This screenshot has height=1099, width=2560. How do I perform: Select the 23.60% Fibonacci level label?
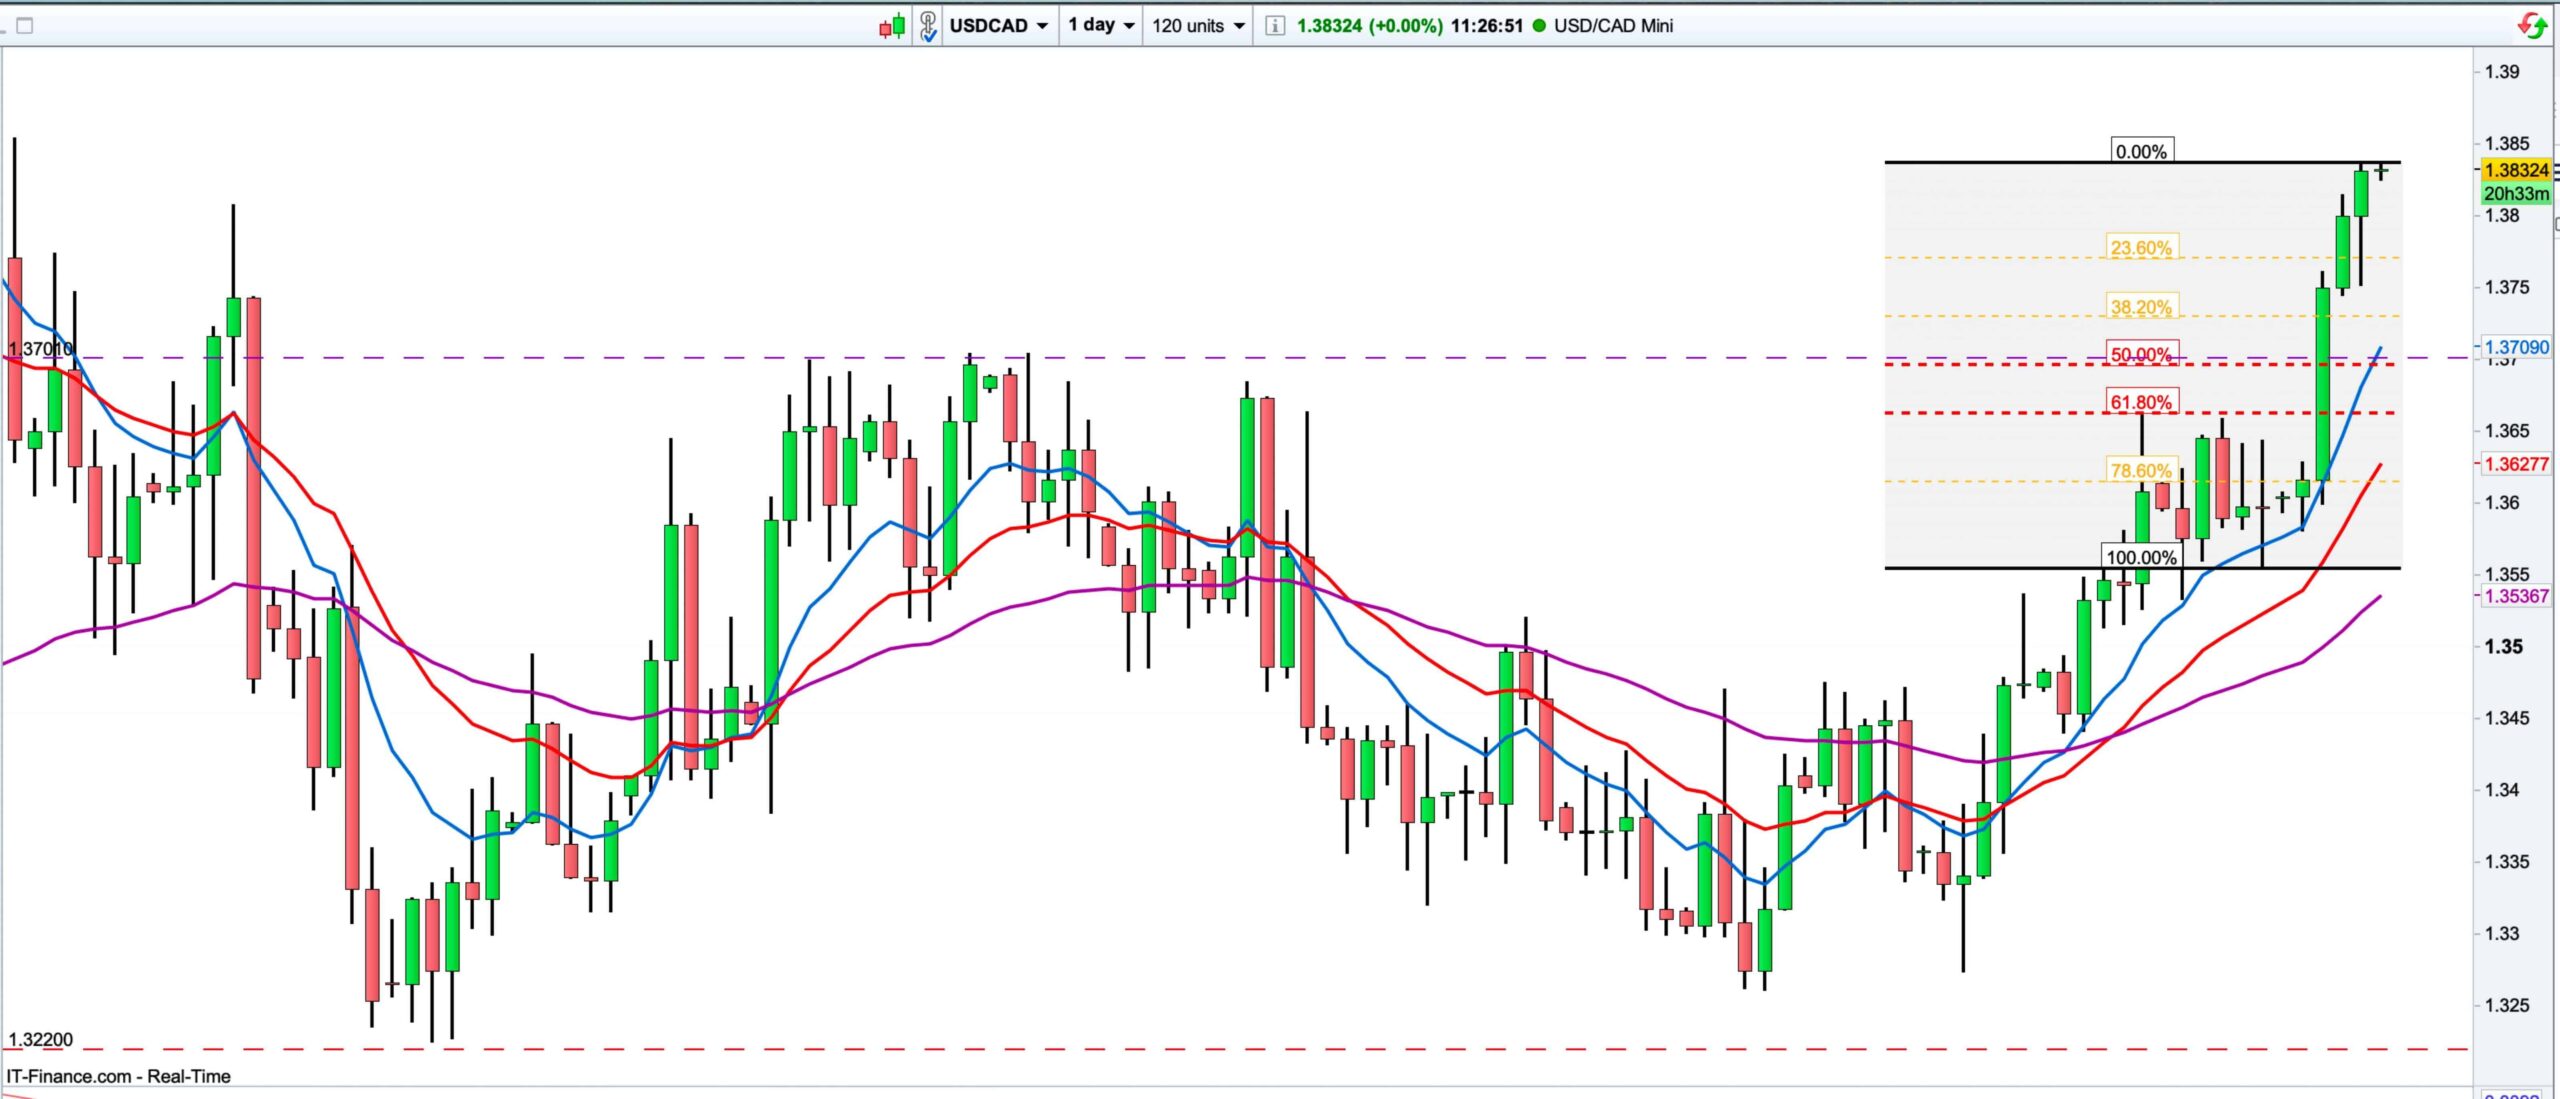2141,248
